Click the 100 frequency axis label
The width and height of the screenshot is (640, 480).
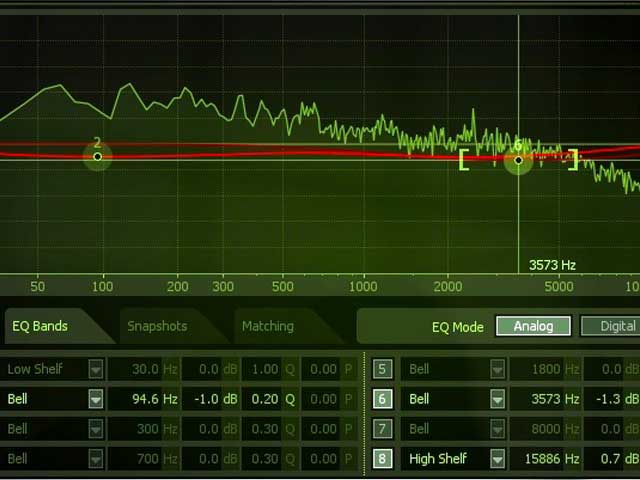point(102,287)
